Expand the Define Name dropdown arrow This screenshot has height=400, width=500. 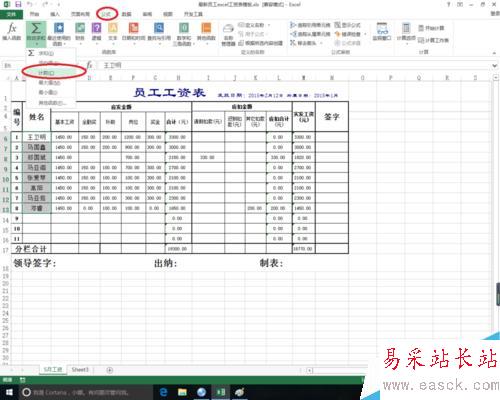[x=269, y=25]
